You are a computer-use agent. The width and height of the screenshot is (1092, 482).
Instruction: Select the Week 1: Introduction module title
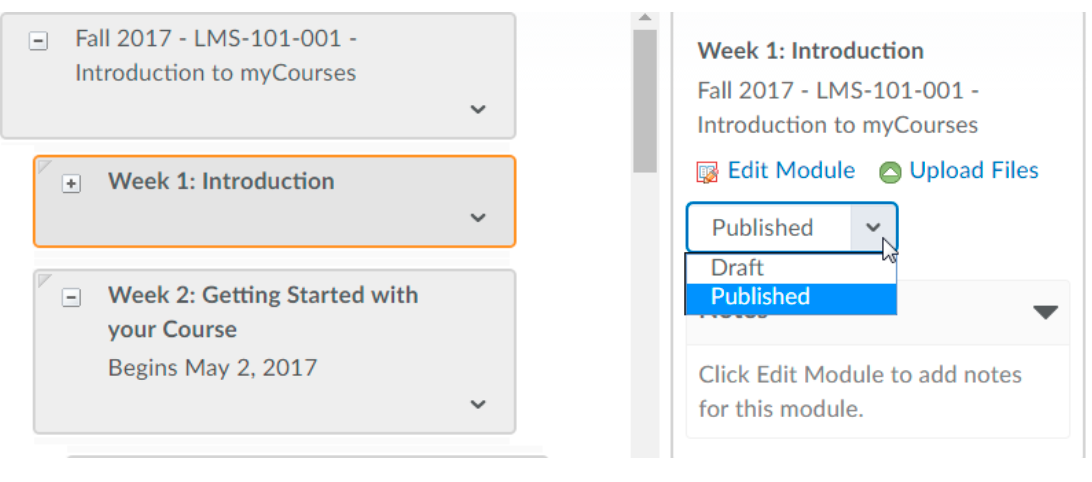[221, 182]
